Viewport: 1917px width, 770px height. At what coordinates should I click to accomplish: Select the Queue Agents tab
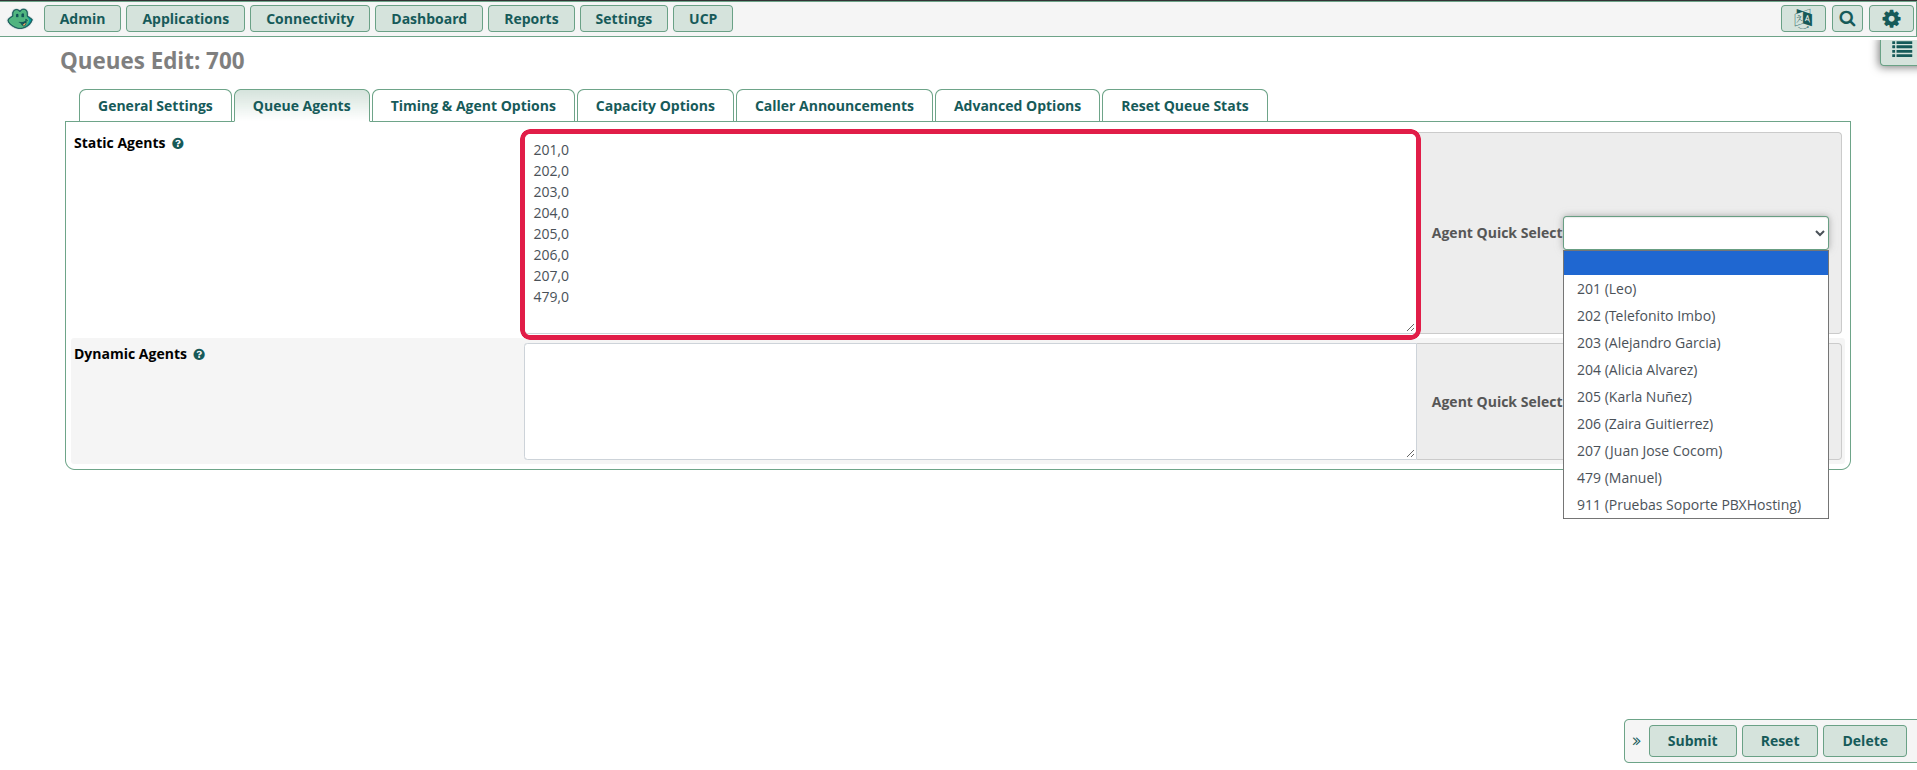[x=301, y=106]
